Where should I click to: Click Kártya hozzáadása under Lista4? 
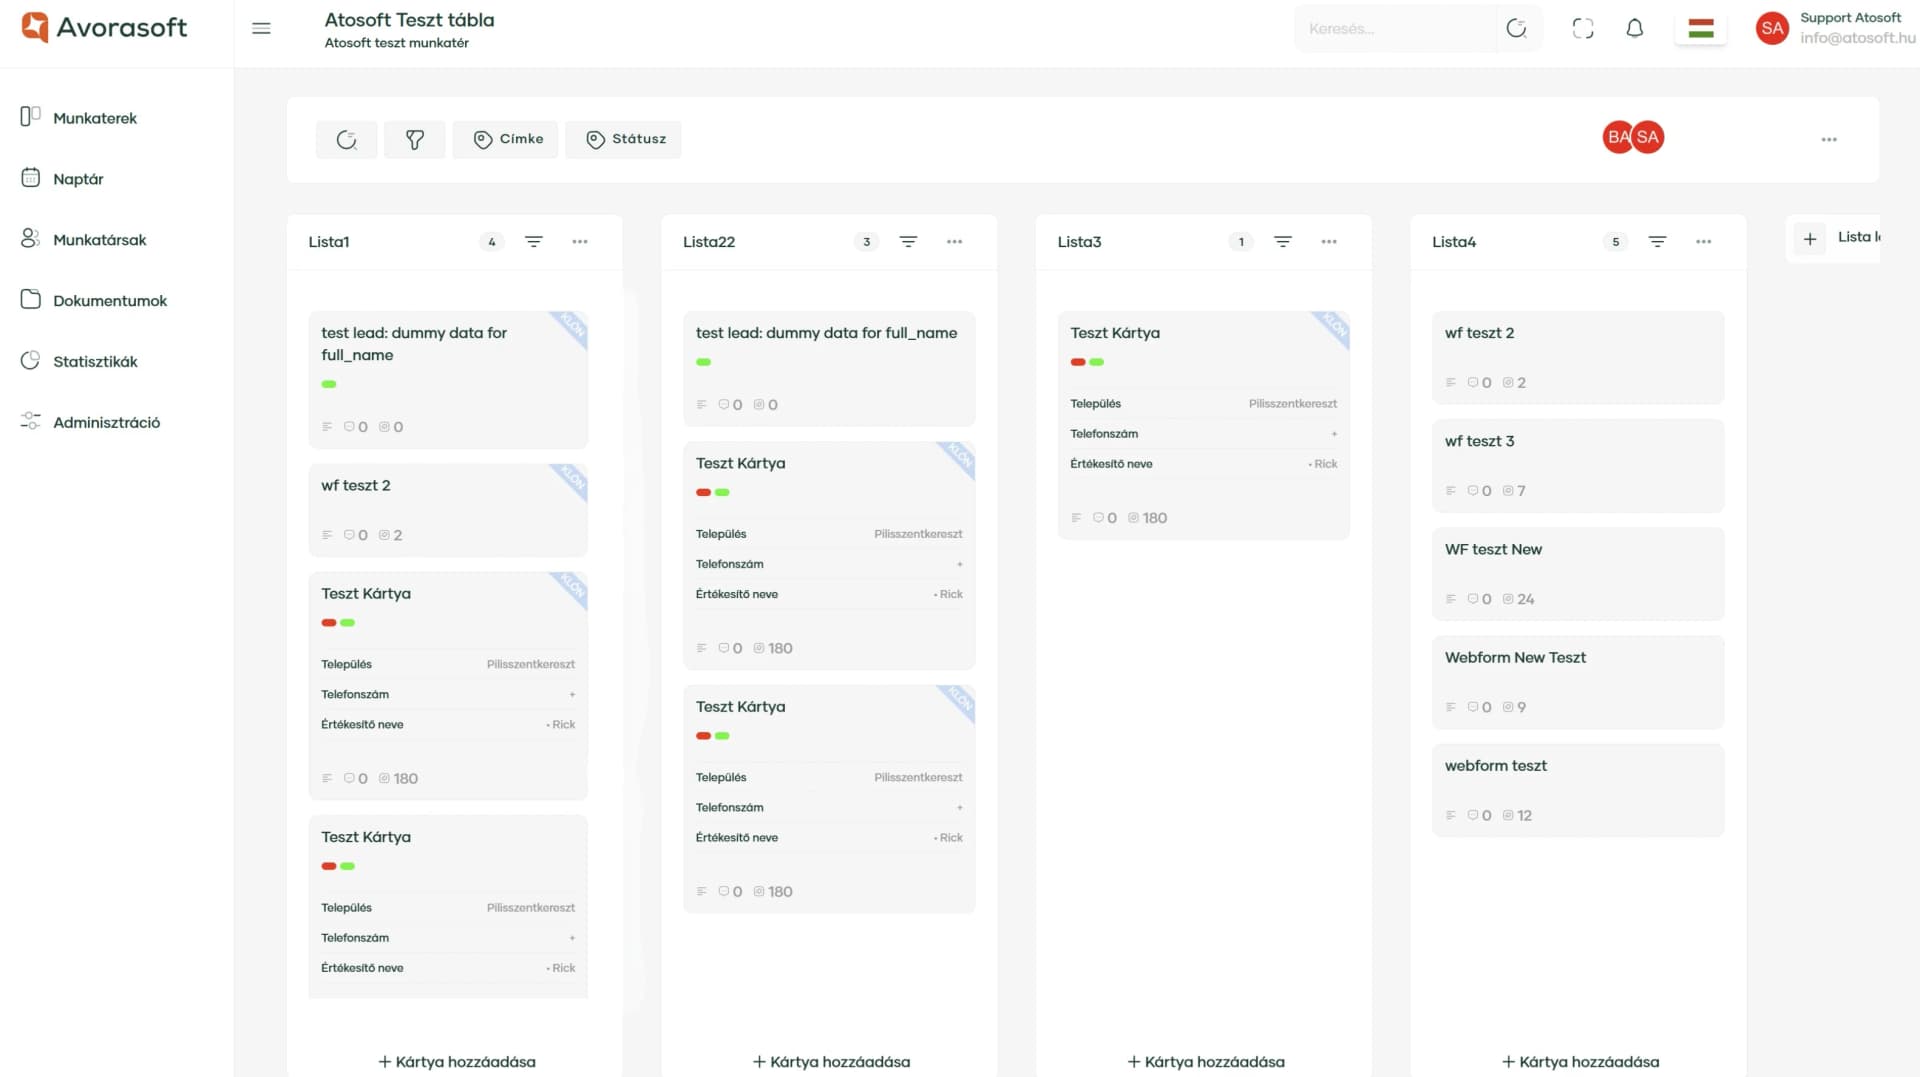pyautogui.click(x=1580, y=1062)
